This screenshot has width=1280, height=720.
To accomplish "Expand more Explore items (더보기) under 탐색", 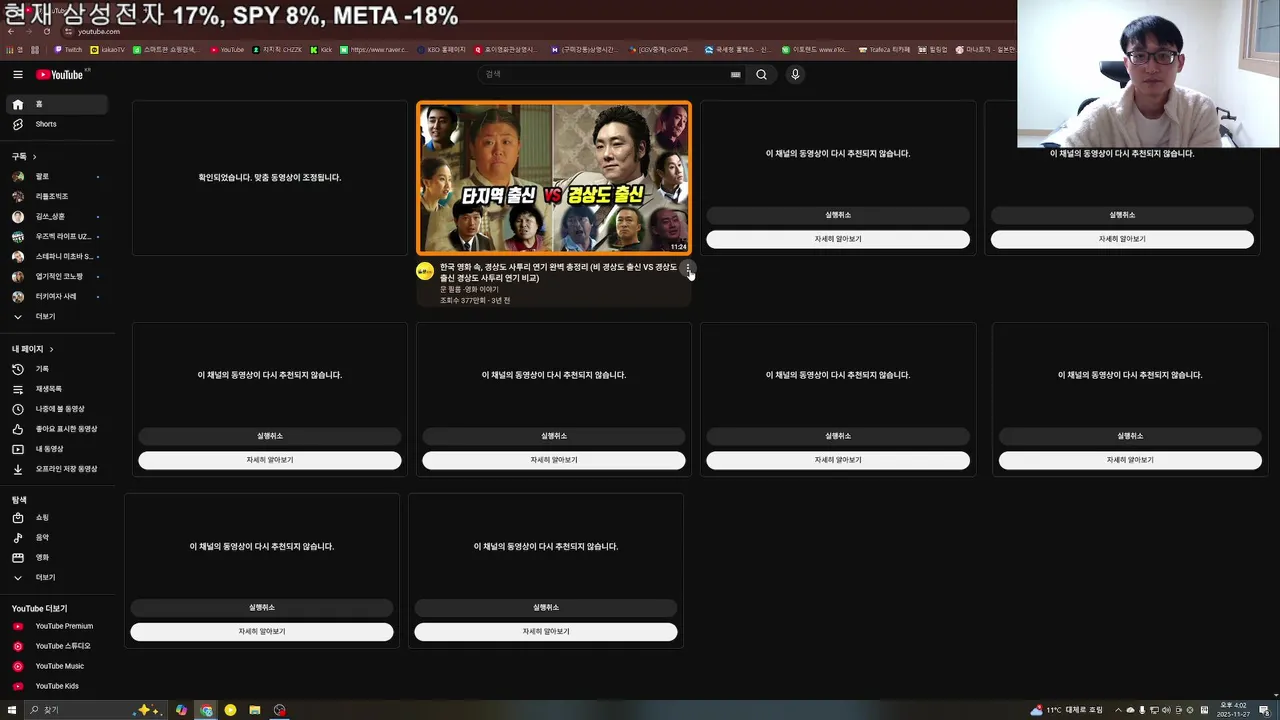I will pyautogui.click(x=56, y=578).
